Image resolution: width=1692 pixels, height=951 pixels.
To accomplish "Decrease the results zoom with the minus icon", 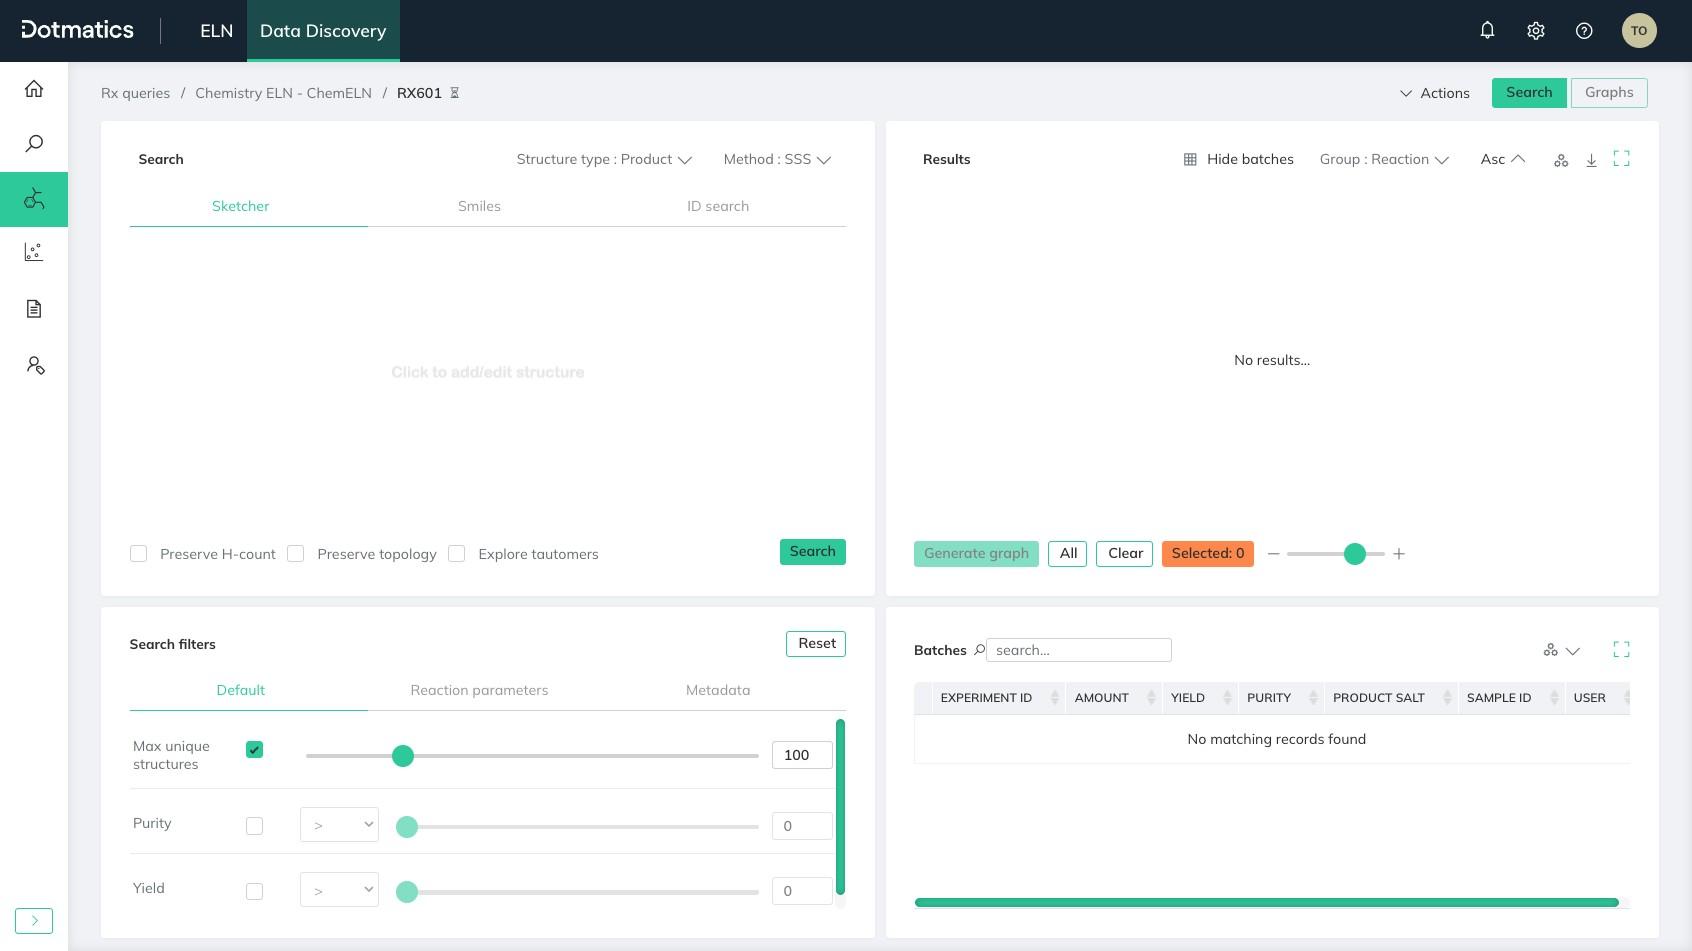I will 1273,554.
